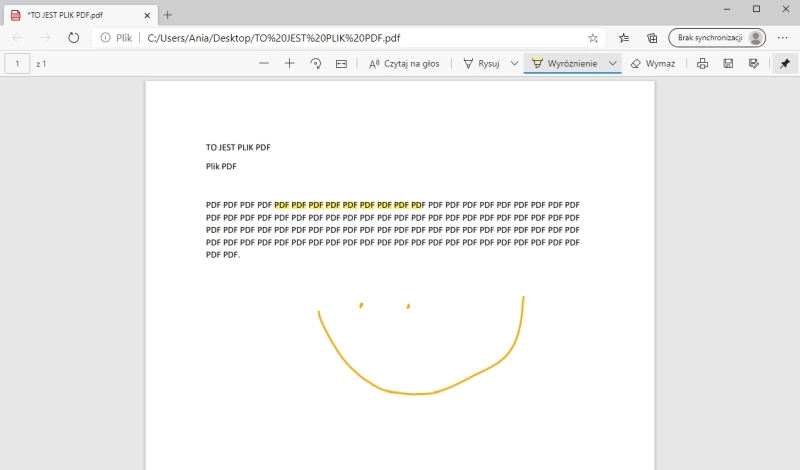Click the heading TO JEST PLIK PDF
800x470 pixels.
click(x=238, y=147)
